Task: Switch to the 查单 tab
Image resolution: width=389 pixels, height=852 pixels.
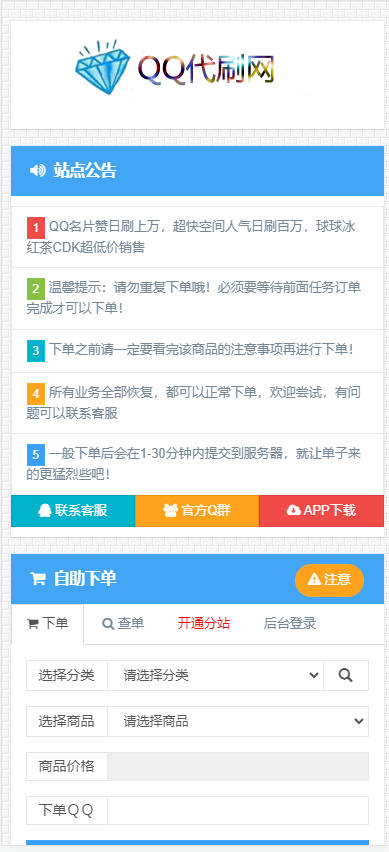Action: pyautogui.click(x=123, y=623)
